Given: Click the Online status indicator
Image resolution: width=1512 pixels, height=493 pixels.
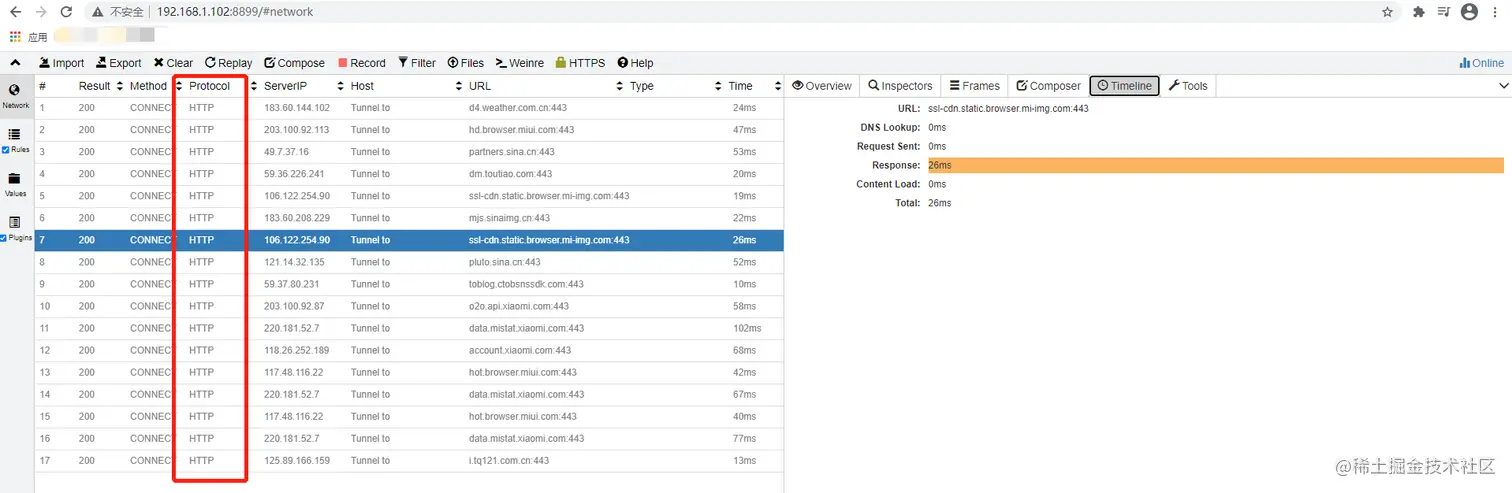Looking at the screenshot, I should click(x=1481, y=63).
